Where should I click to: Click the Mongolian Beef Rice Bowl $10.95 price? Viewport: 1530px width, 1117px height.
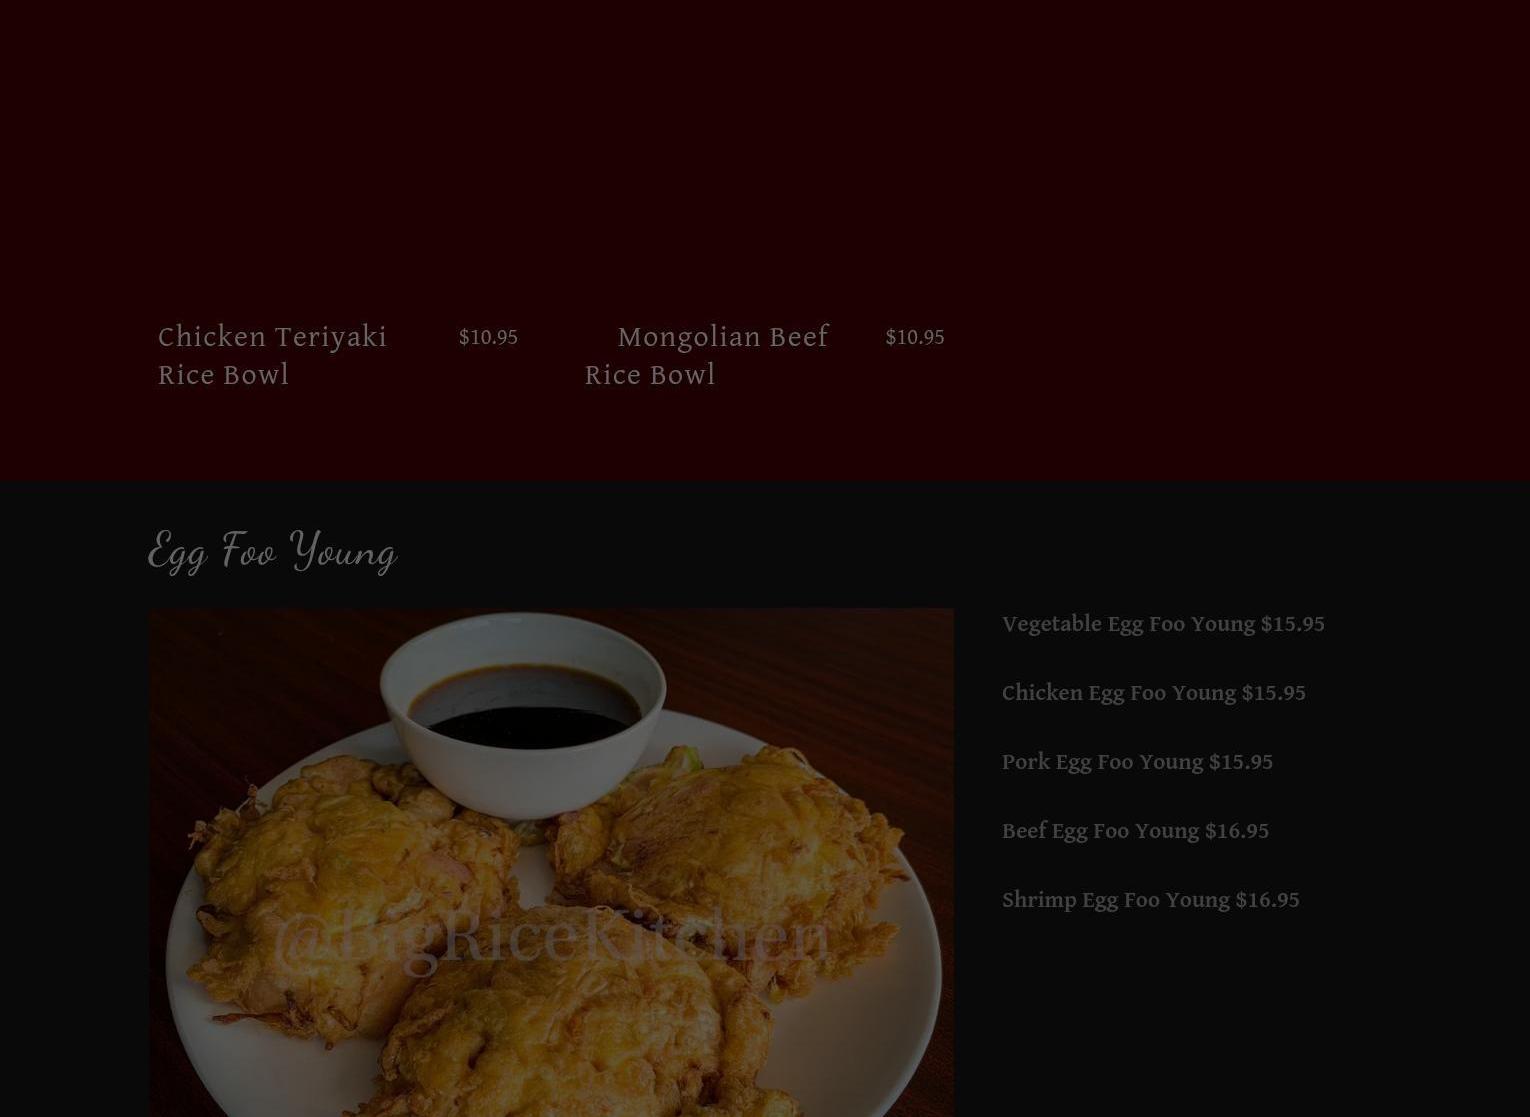tap(914, 337)
